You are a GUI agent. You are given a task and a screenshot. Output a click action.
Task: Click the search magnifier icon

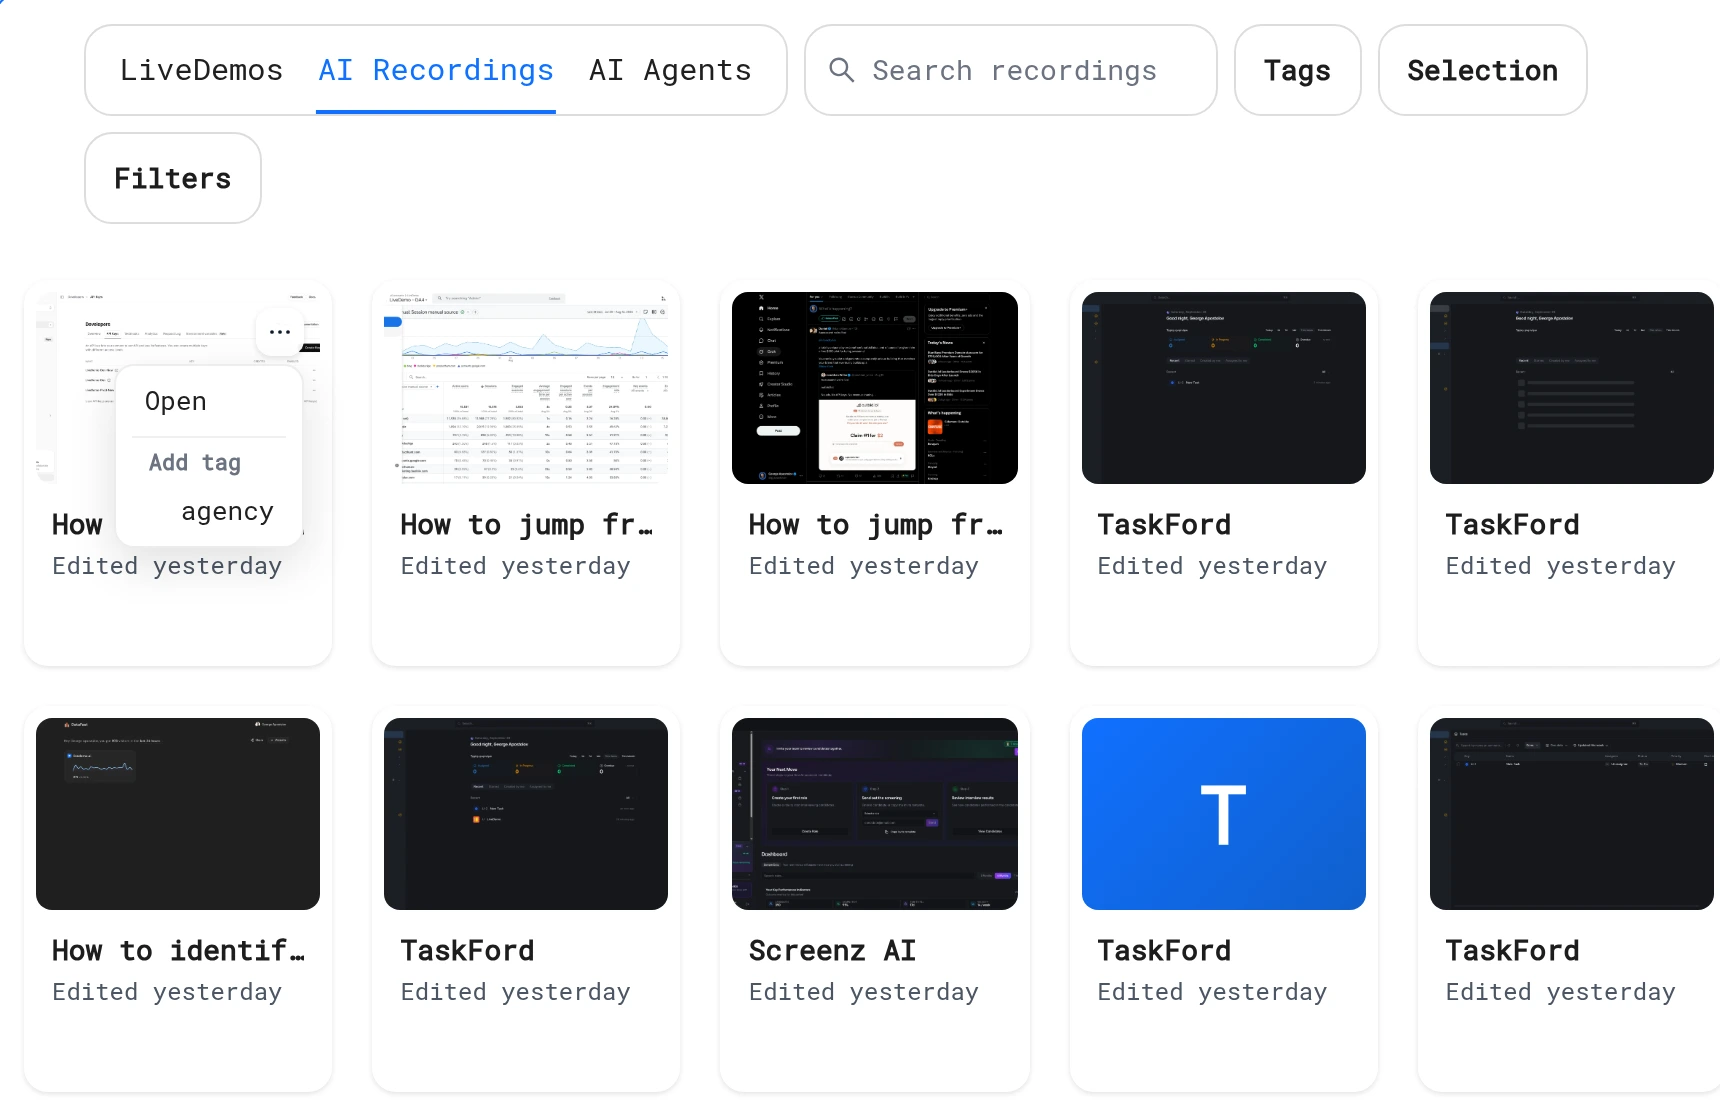842,70
